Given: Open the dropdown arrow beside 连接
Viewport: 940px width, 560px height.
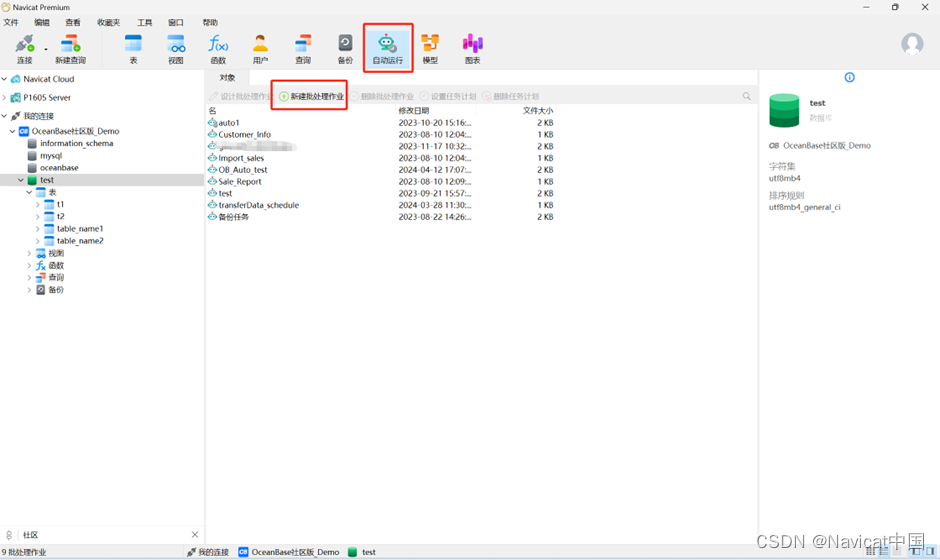Looking at the screenshot, I should coord(46,49).
